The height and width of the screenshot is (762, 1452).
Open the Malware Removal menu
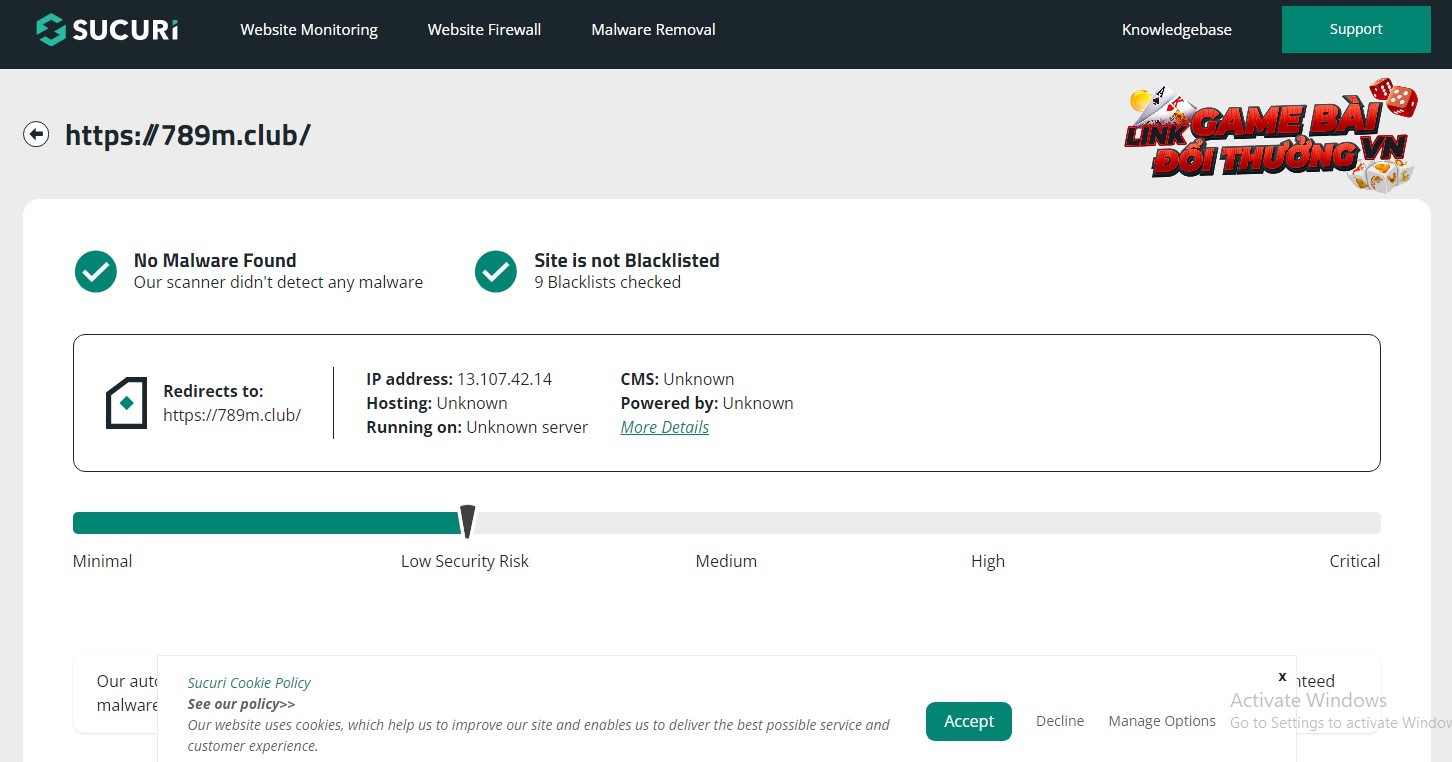pyautogui.click(x=653, y=30)
